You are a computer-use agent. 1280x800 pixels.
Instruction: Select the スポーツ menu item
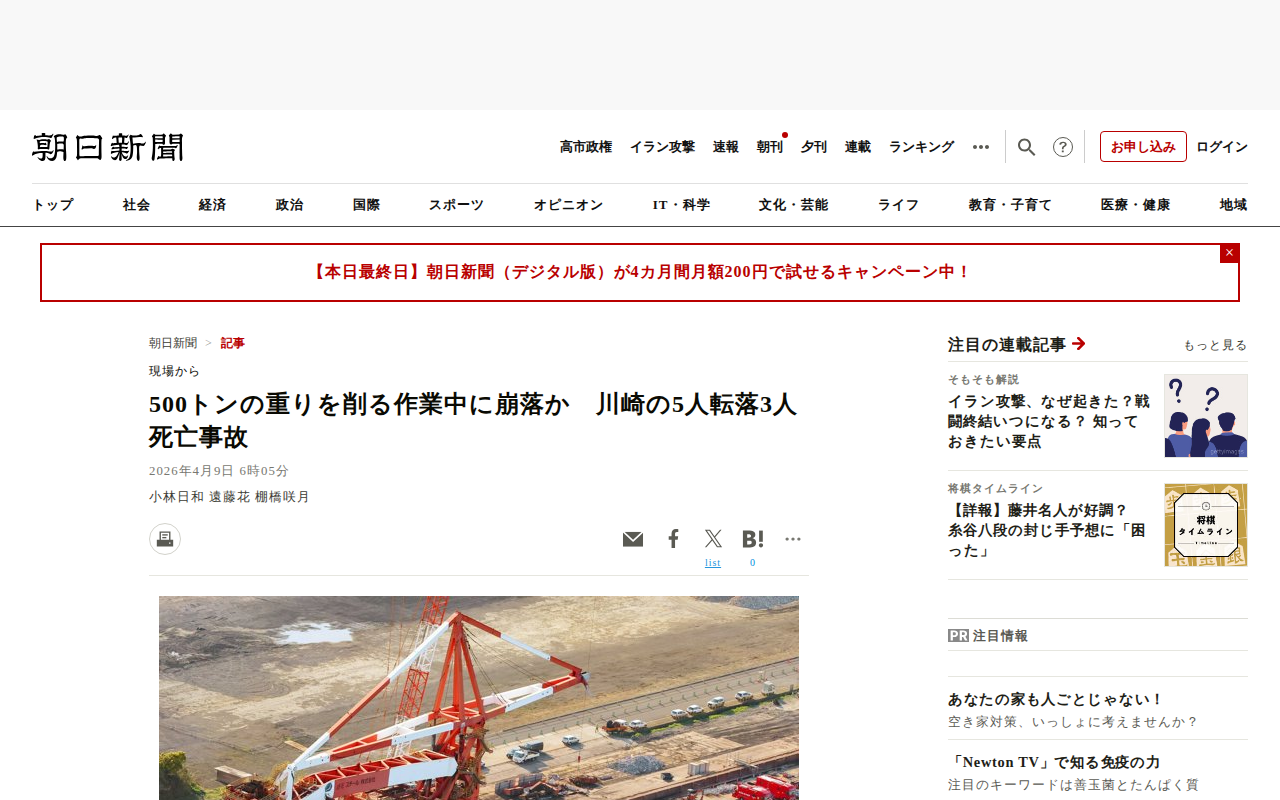[456, 205]
